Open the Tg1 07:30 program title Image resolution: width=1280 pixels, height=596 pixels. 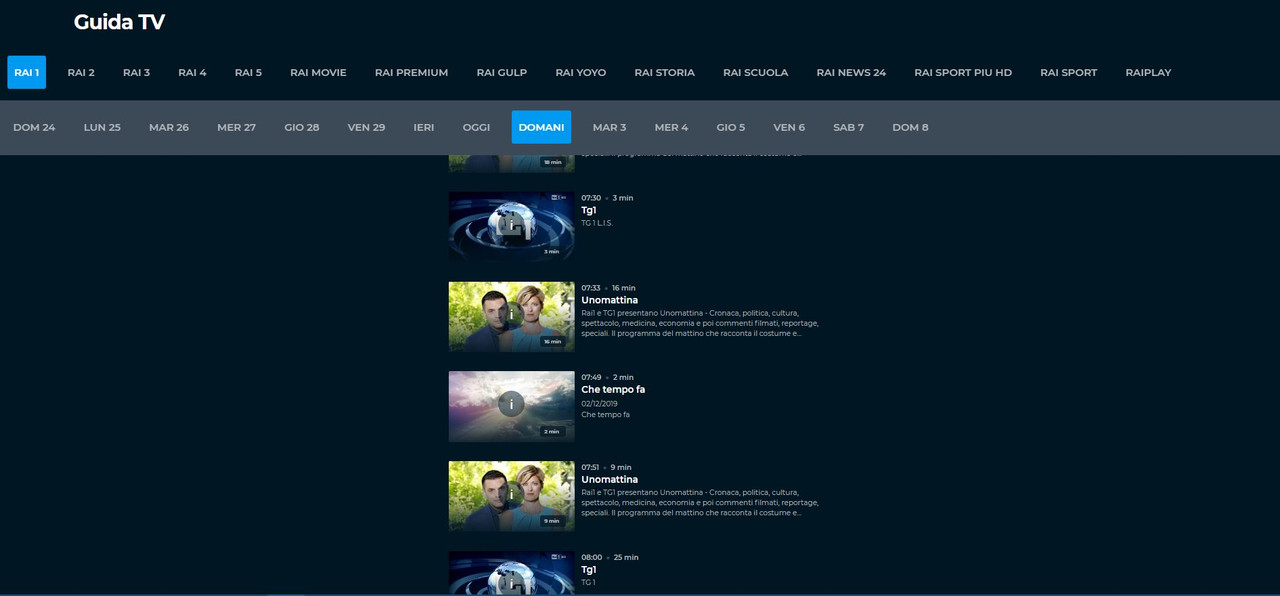(x=589, y=210)
